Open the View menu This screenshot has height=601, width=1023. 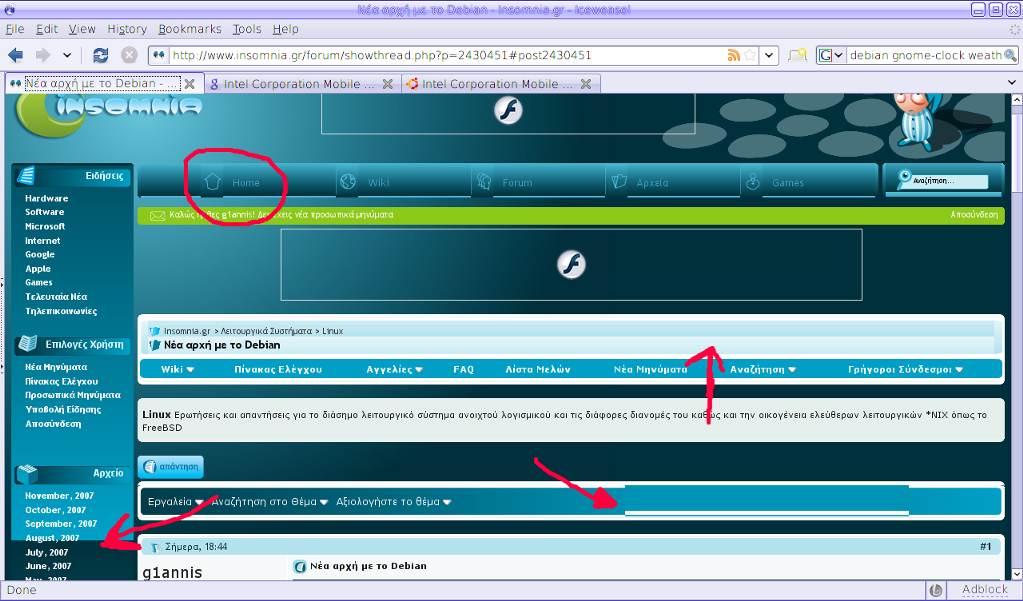coord(82,29)
